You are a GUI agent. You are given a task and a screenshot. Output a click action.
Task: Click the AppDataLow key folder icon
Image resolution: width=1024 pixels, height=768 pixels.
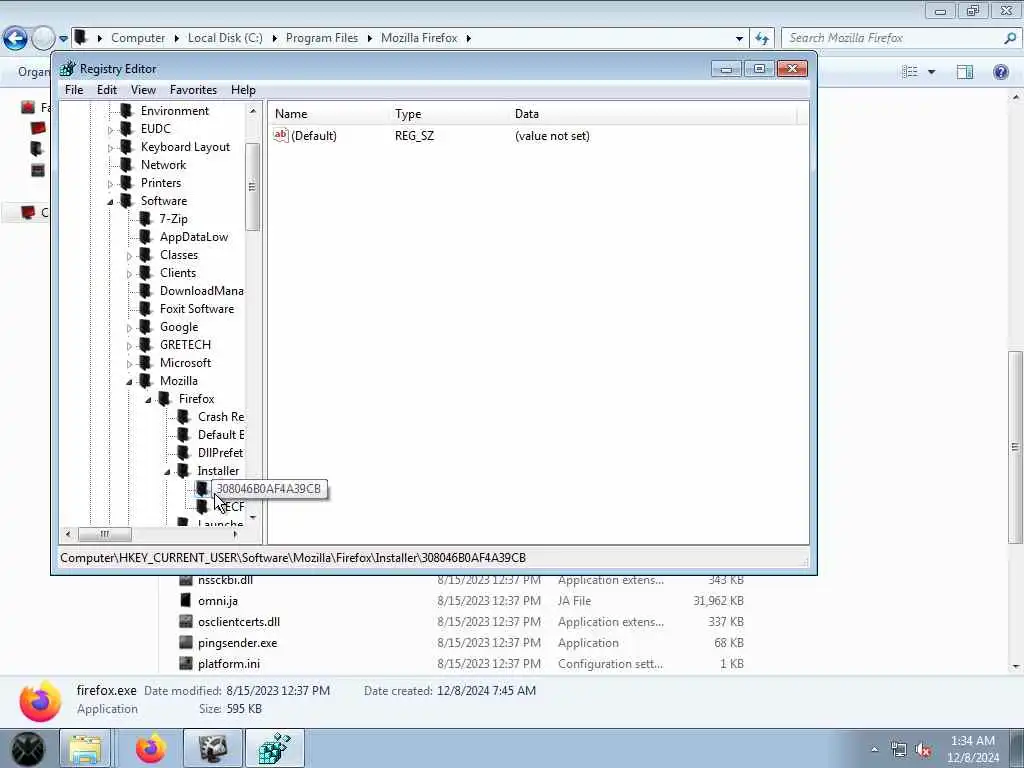146,236
